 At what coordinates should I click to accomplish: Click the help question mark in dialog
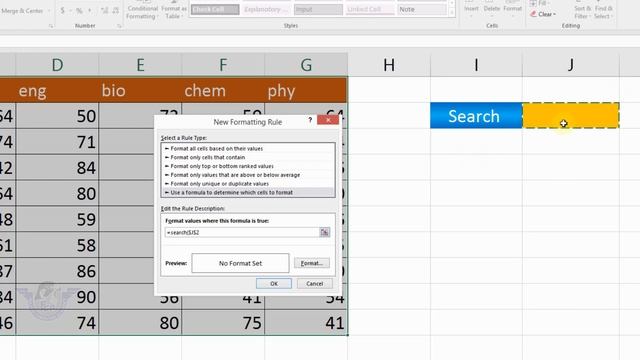click(x=310, y=120)
